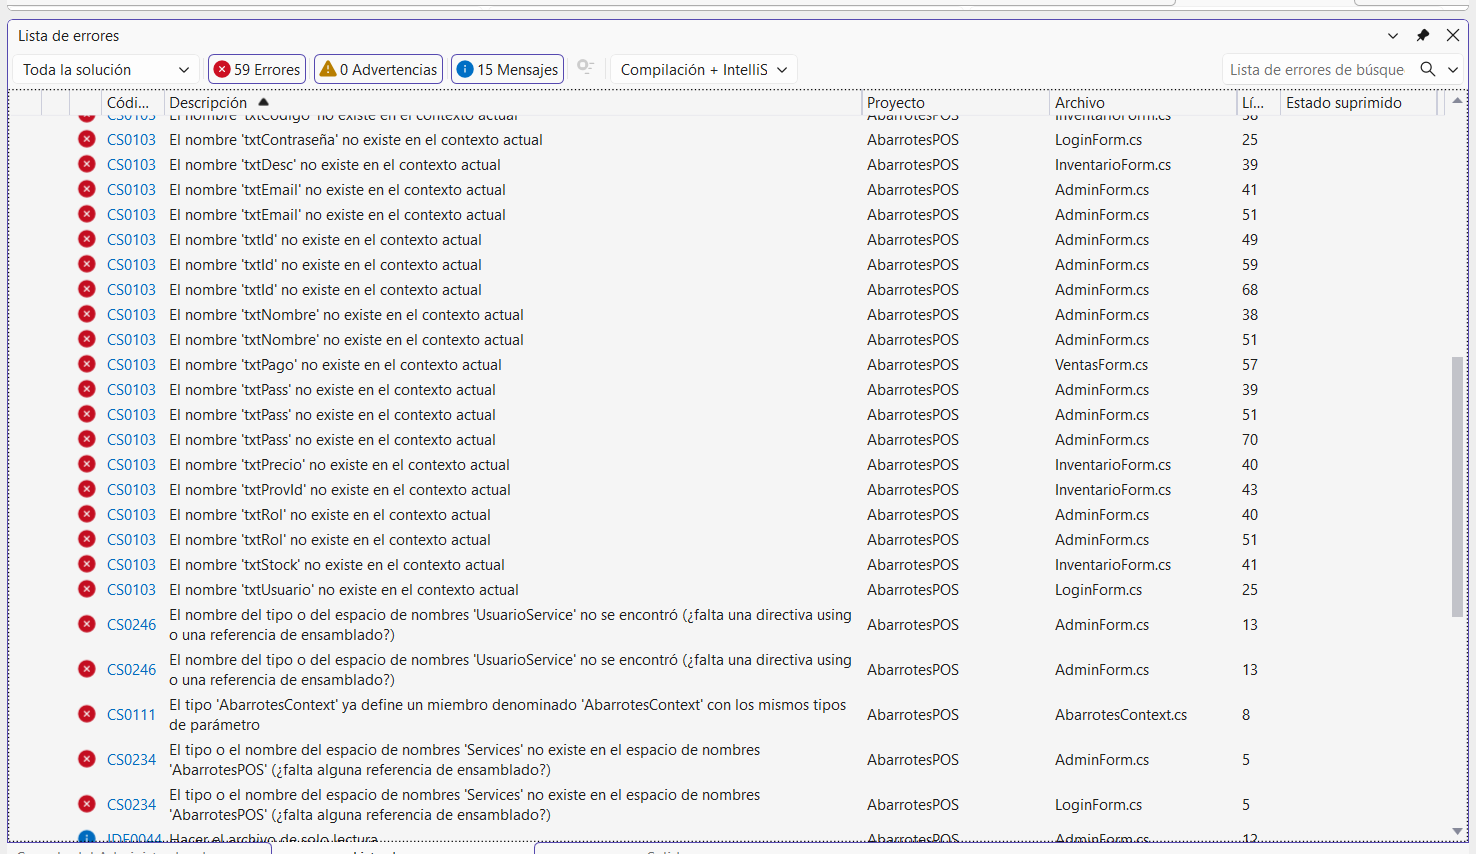Image resolution: width=1476 pixels, height=854 pixels.
Task: Open the 'Toda la solución' scope dropdown
Action: tap(106, 69)
